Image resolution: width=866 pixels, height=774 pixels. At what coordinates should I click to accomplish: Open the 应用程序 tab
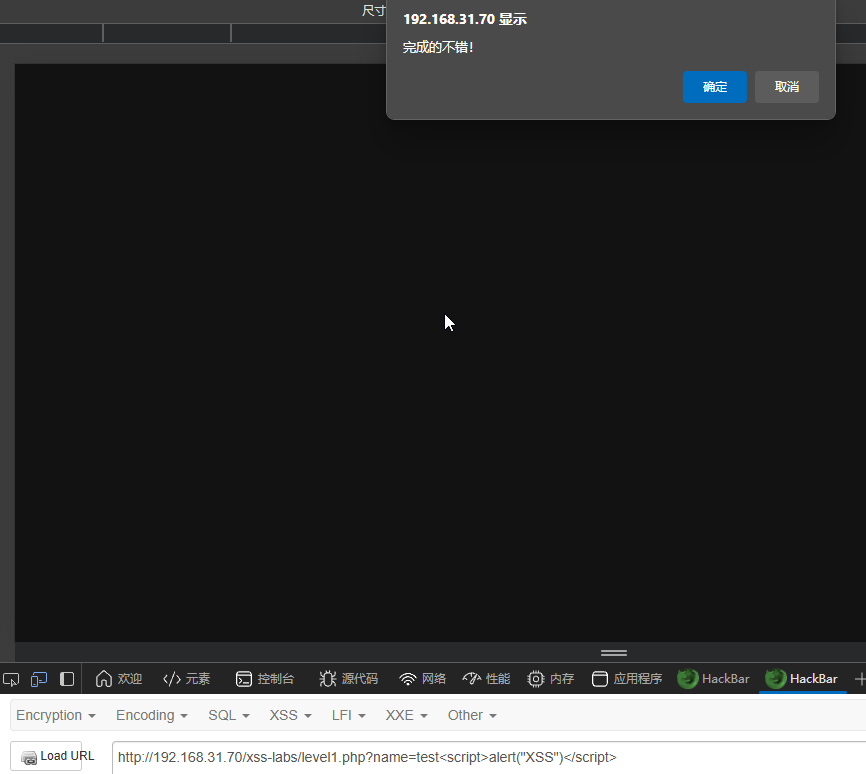(x=626, y=679)
